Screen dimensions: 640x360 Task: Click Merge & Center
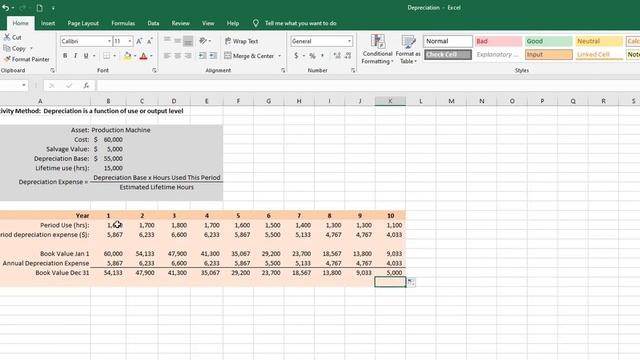pyautogui.click(x=249, y=56)
